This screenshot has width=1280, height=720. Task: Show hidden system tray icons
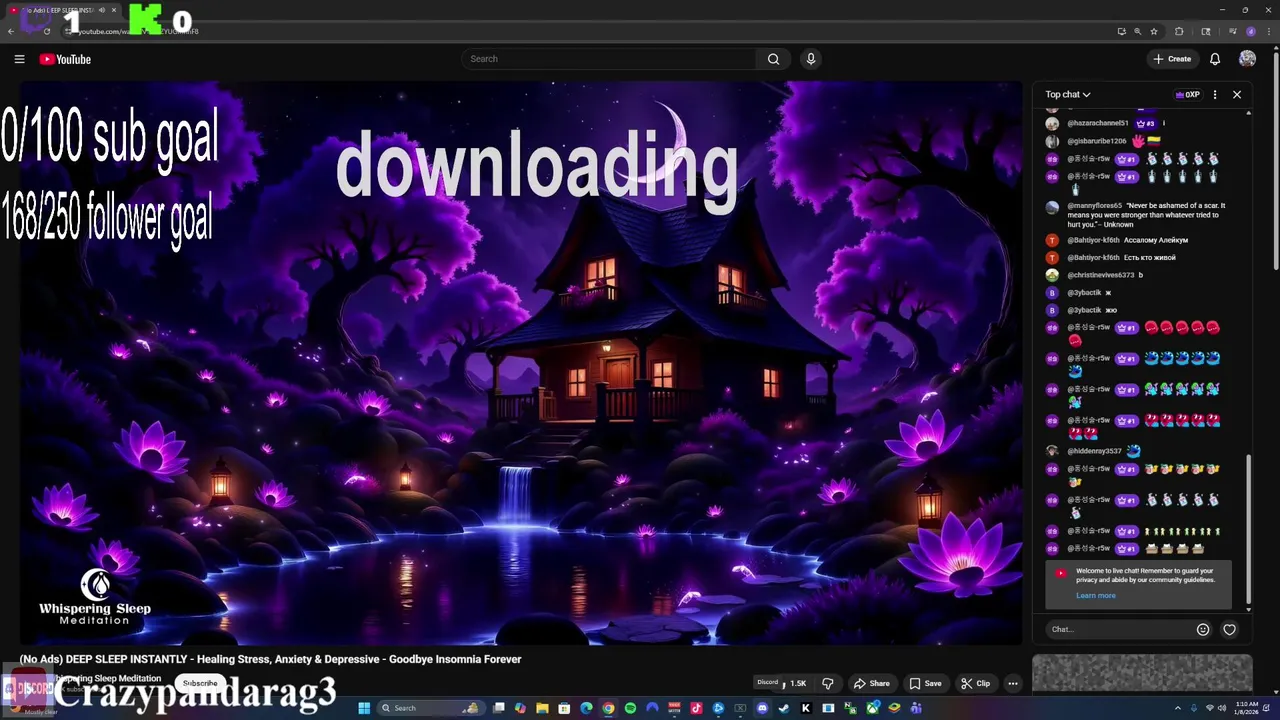[x=1178, y=708]
